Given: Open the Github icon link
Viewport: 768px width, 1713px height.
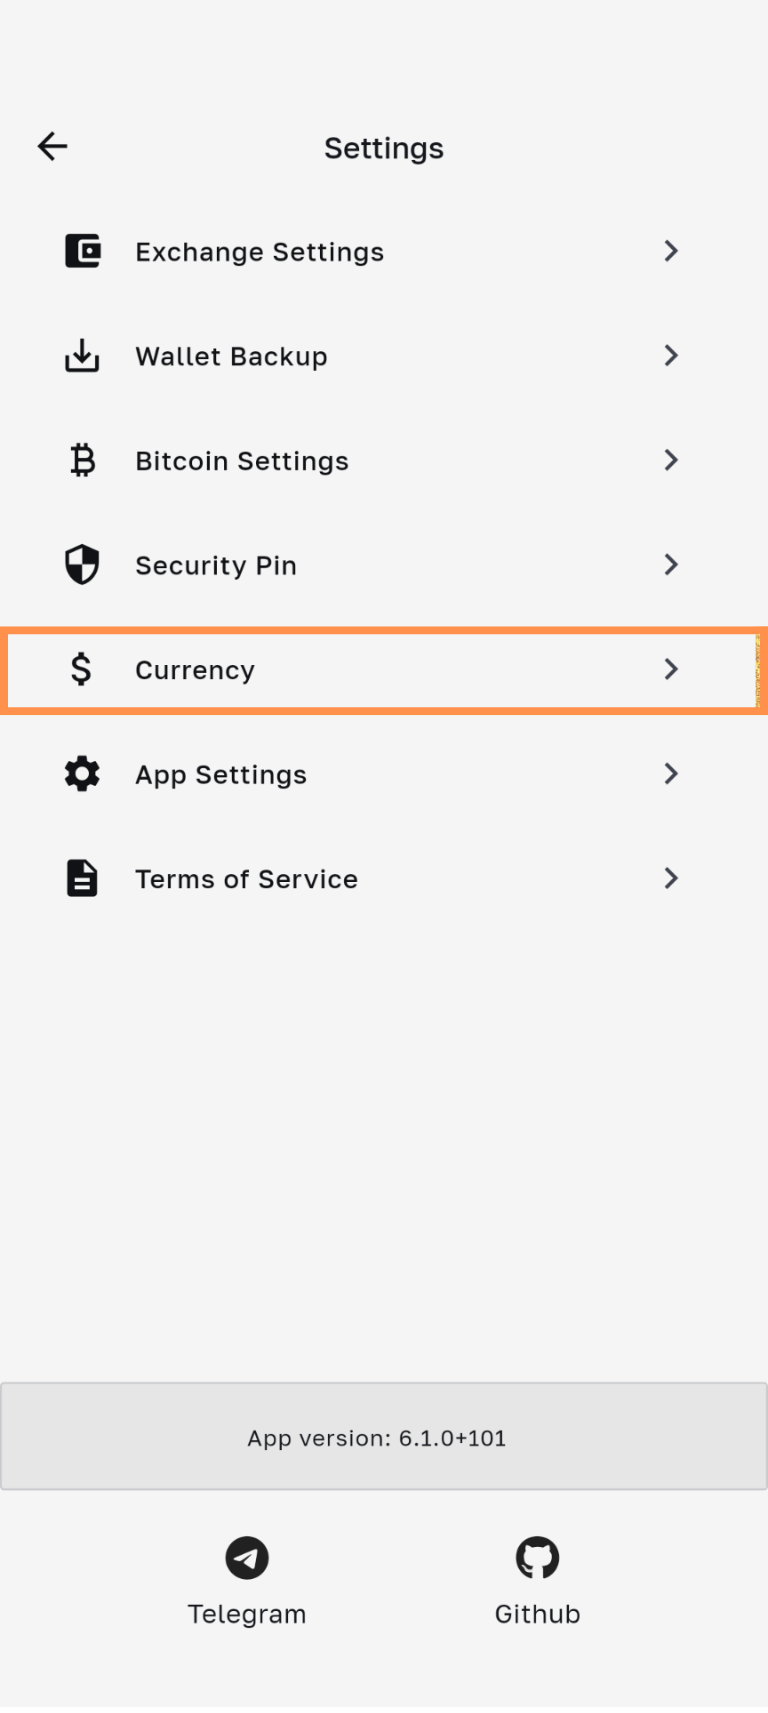Looking at the screenshot, I should (x=537, y=1557).
